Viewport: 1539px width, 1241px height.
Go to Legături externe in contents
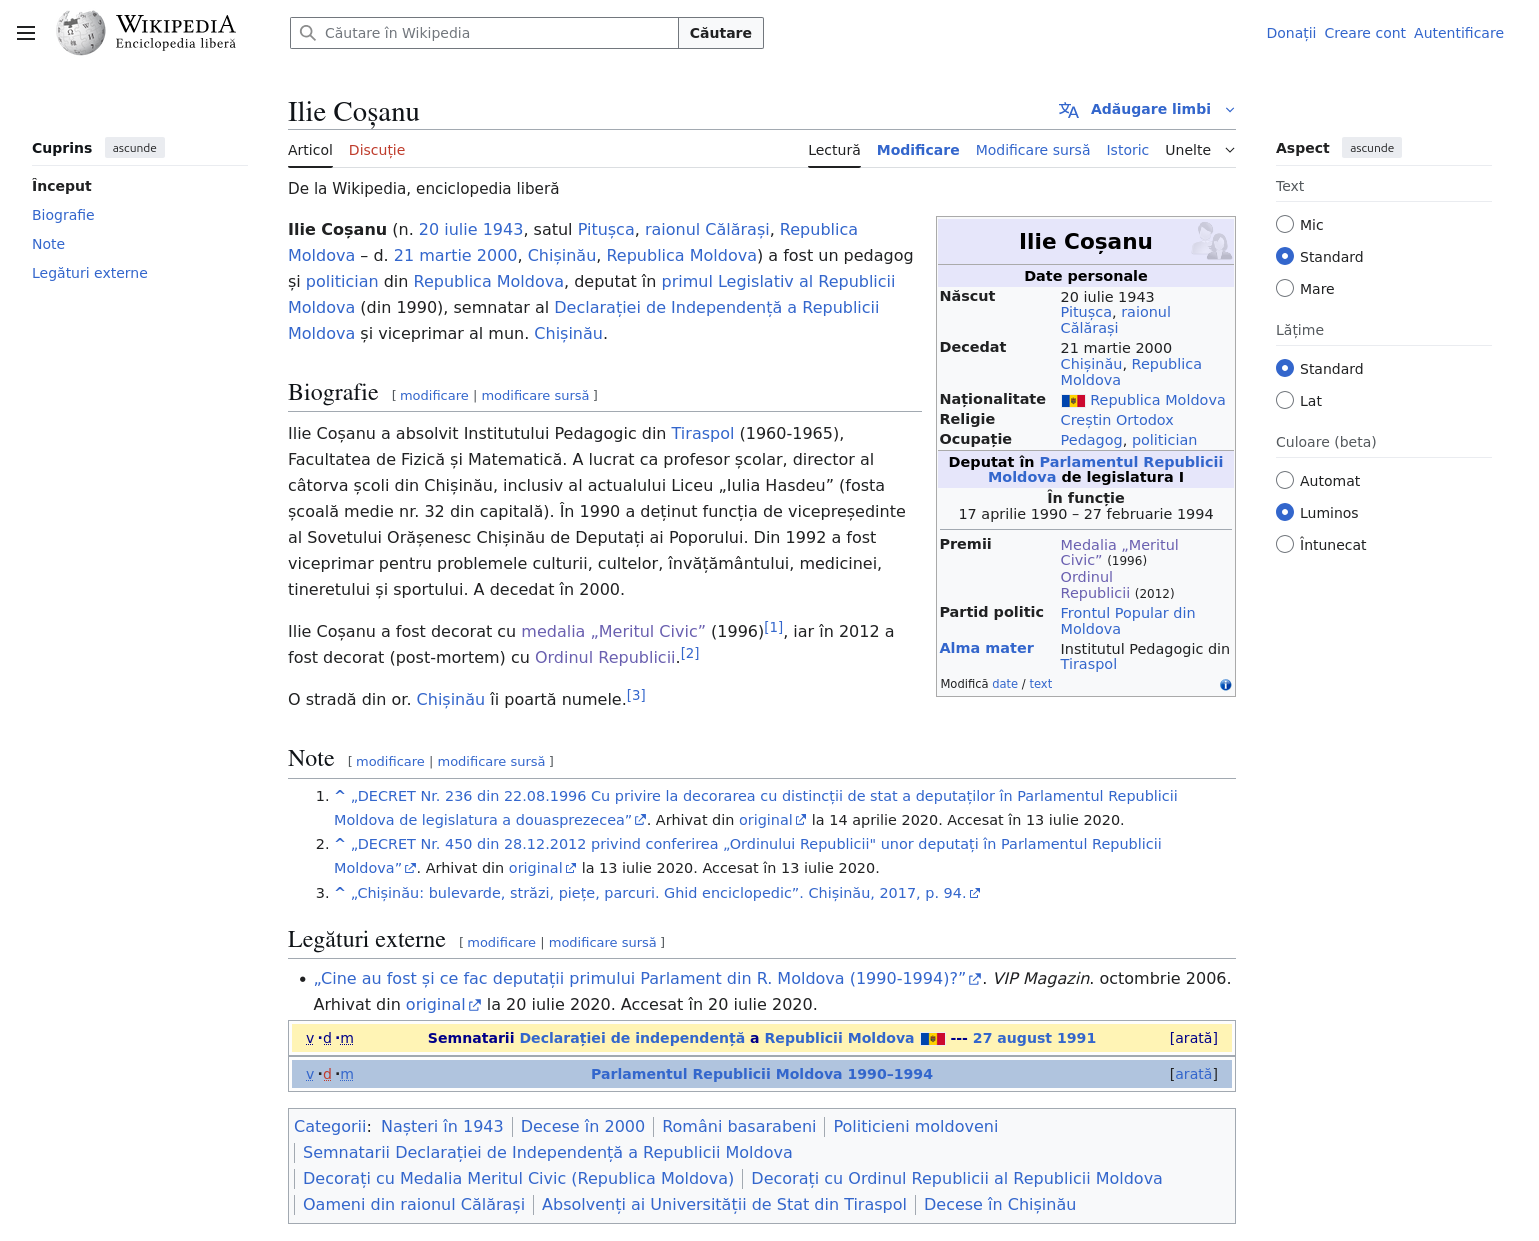(90, 273)
